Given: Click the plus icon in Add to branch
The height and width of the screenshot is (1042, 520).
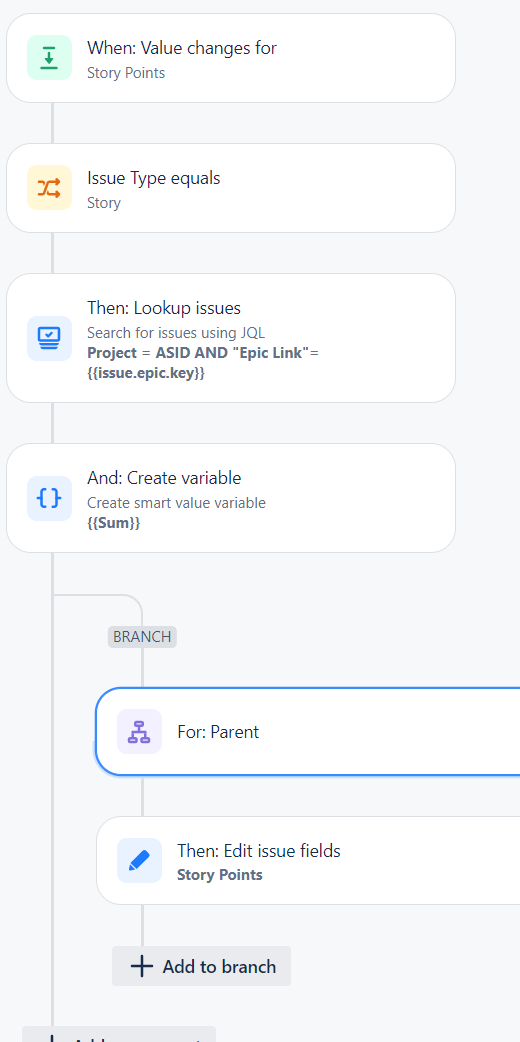Looking at the screenshot, I should coord(142,966).
